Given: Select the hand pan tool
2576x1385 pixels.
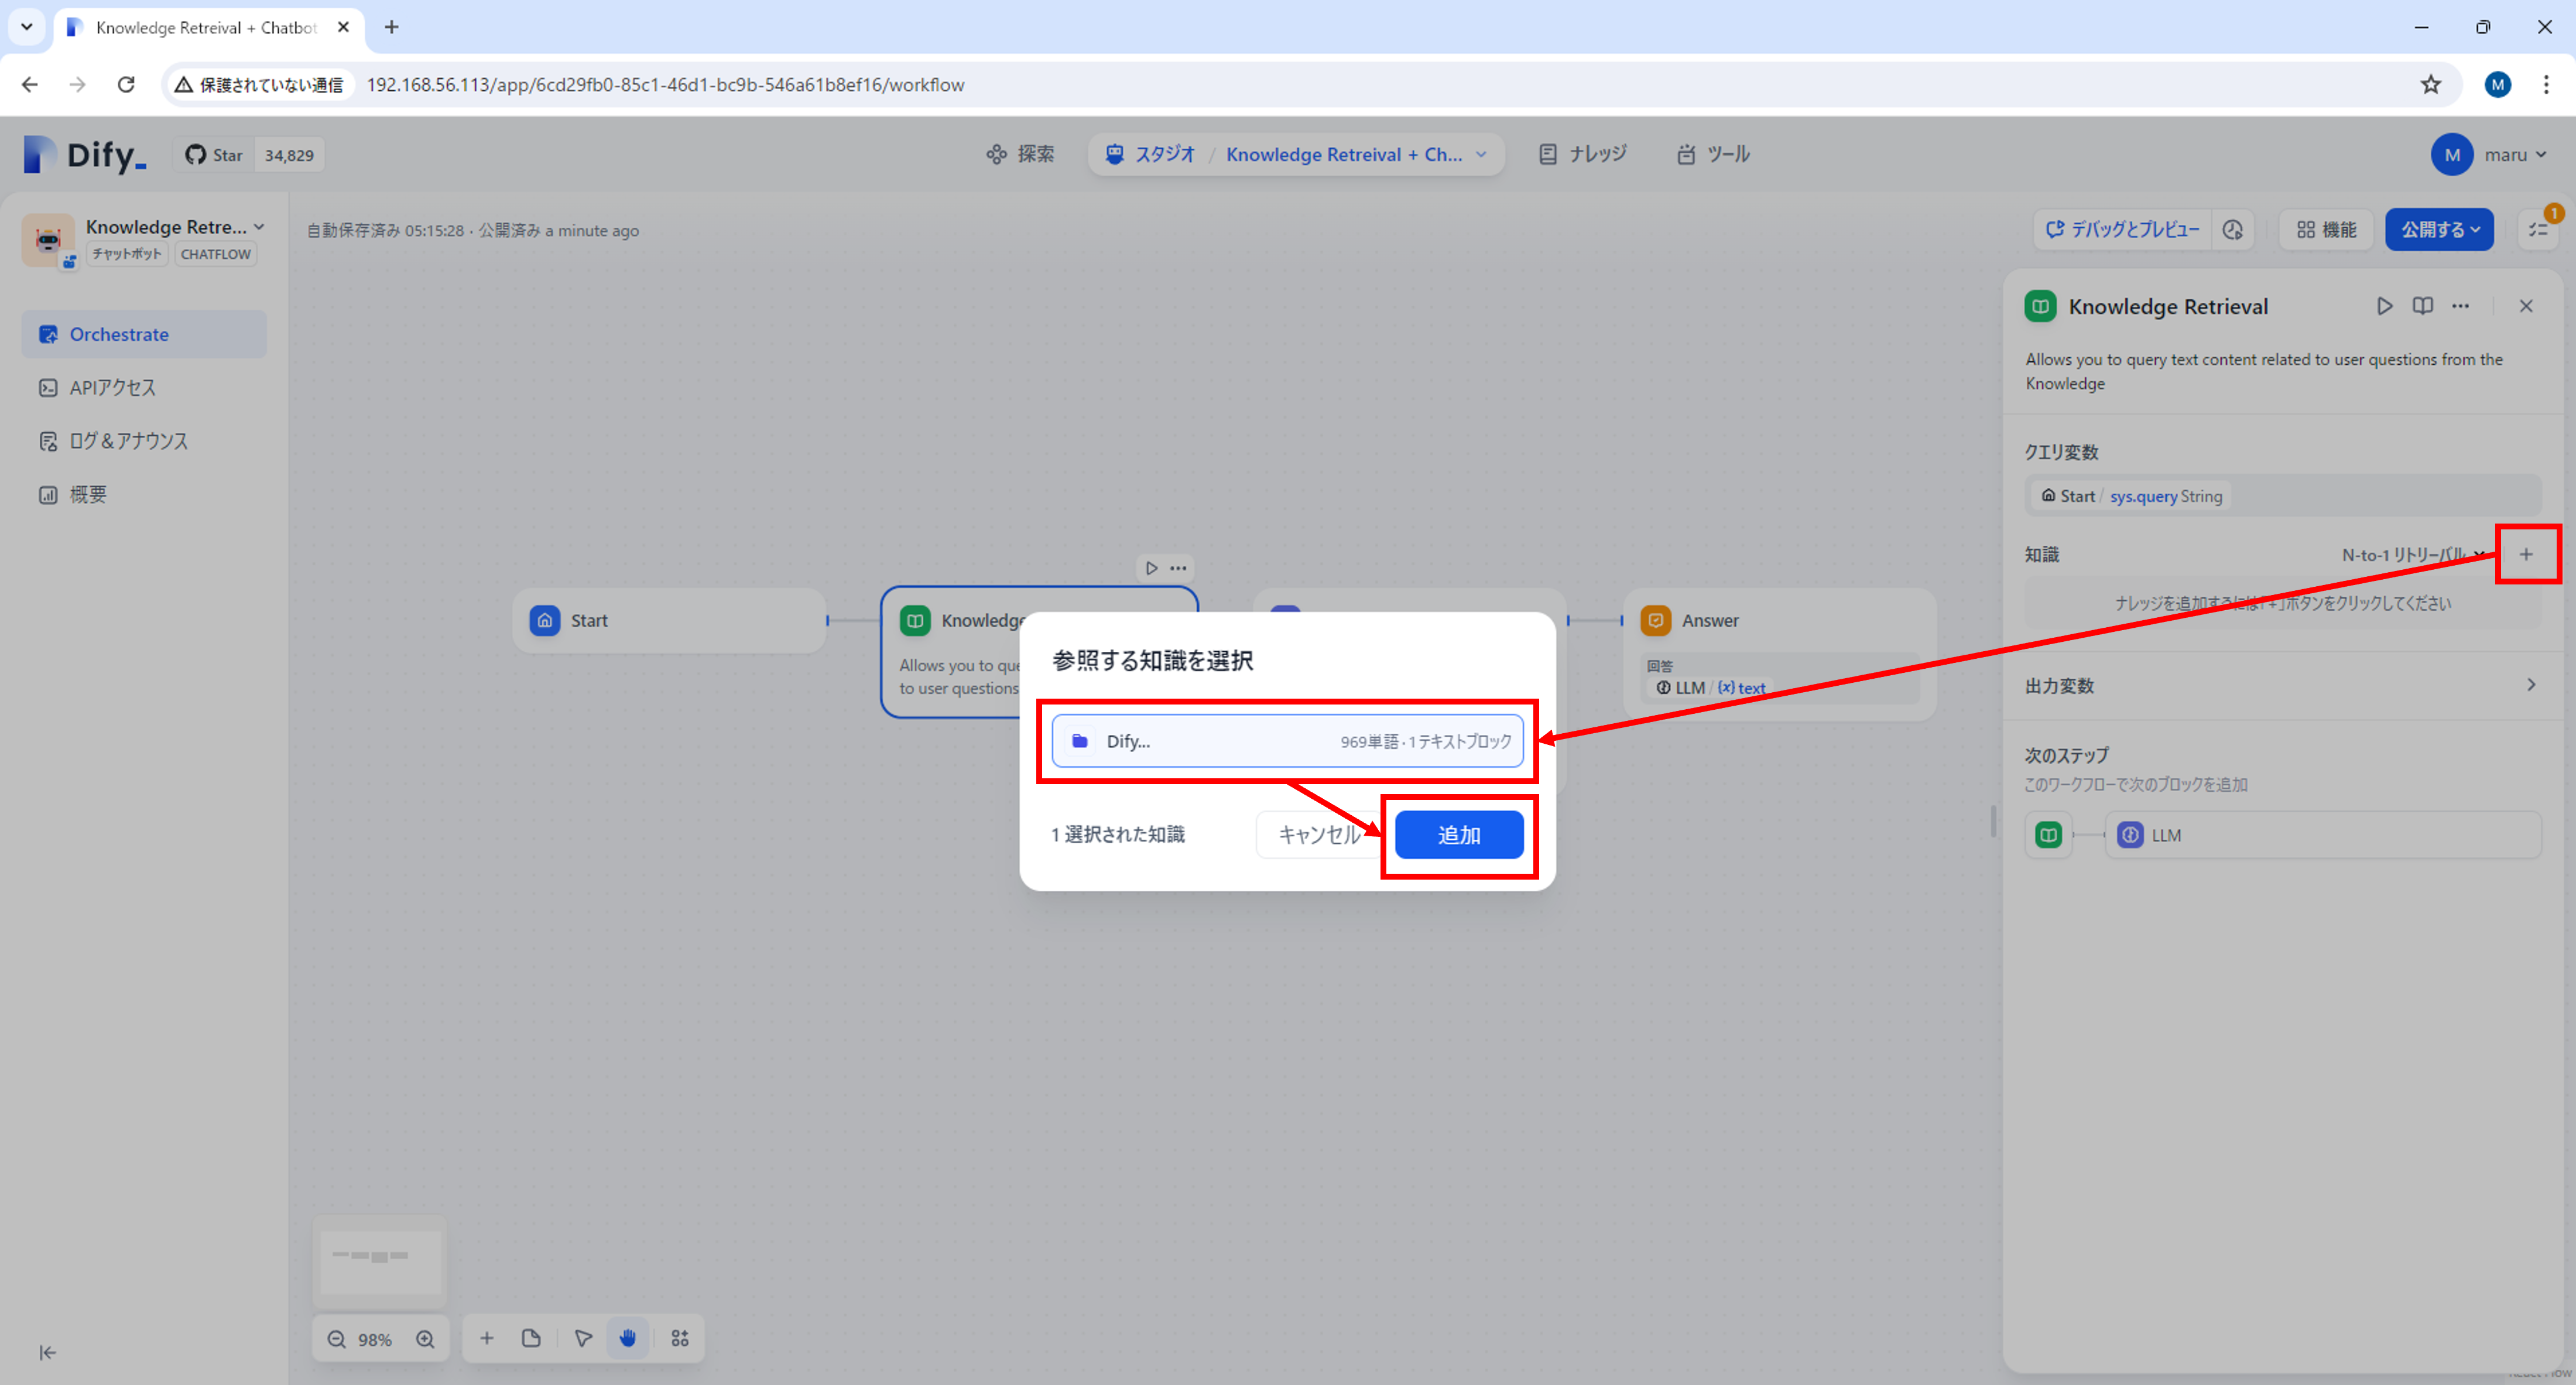Looking at the screenshot, I should click(x=628, y=1338).
